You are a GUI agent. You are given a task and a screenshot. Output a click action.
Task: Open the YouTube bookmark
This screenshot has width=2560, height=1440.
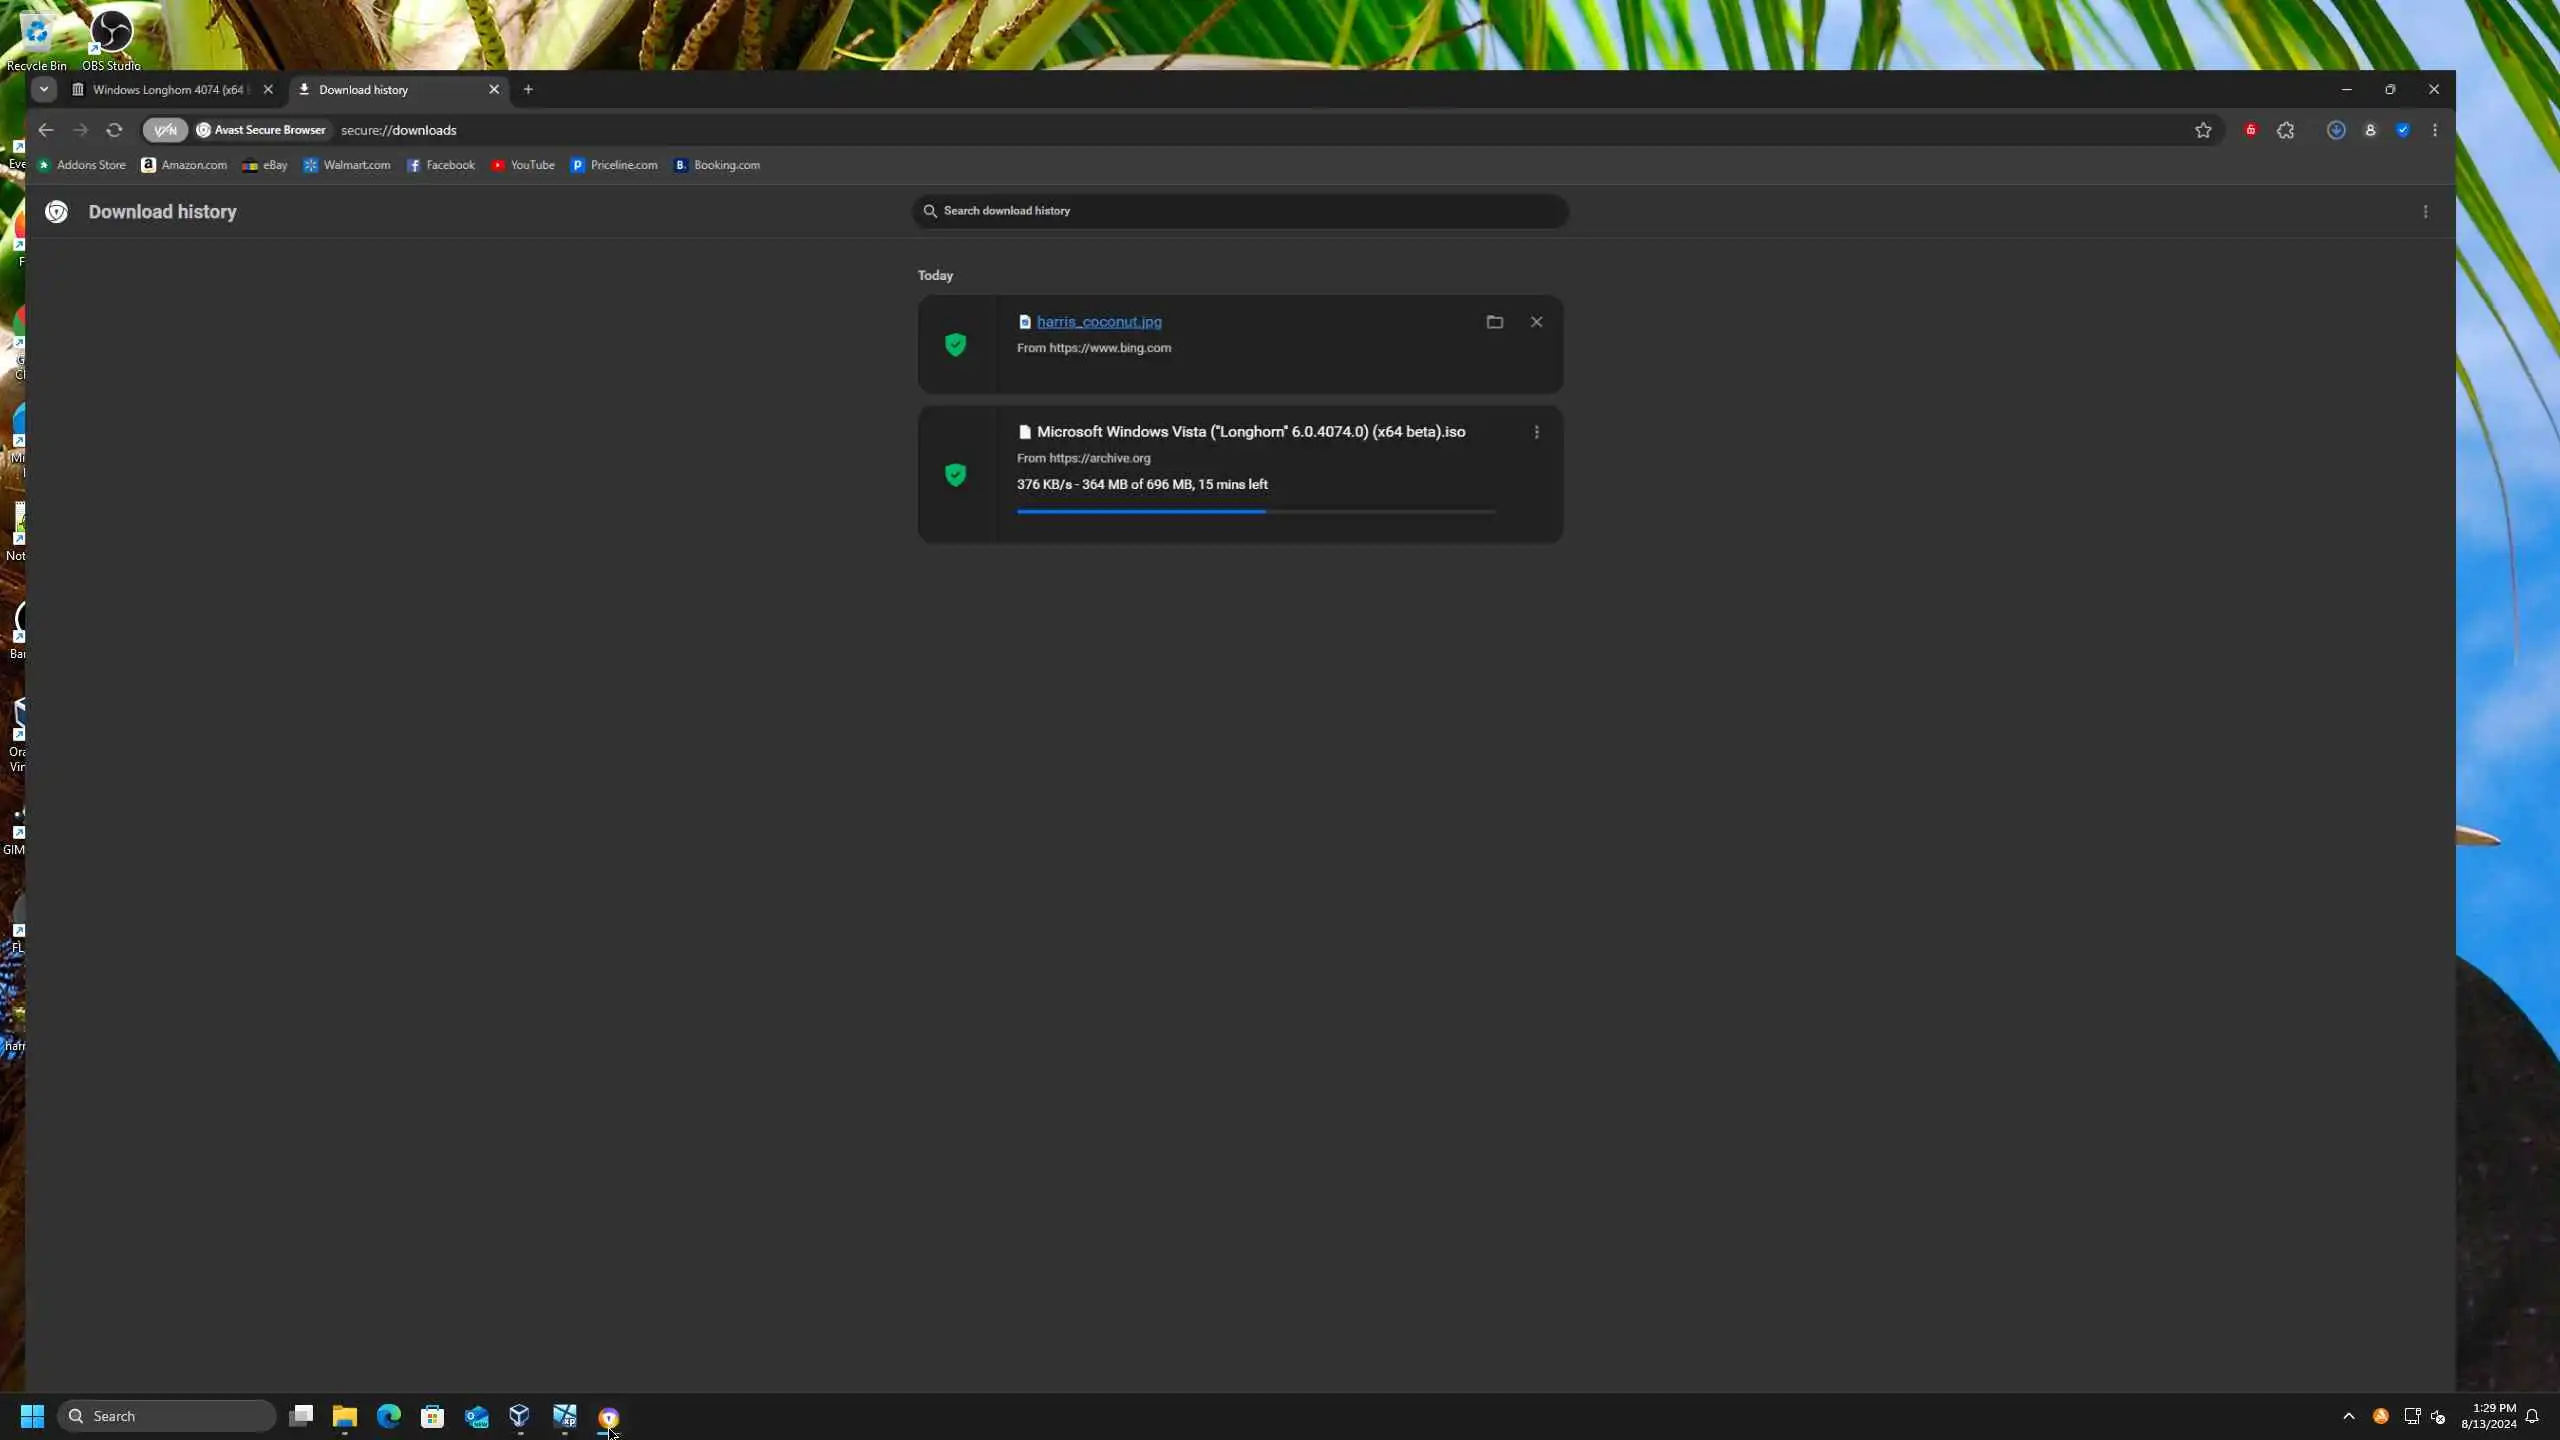523,165
